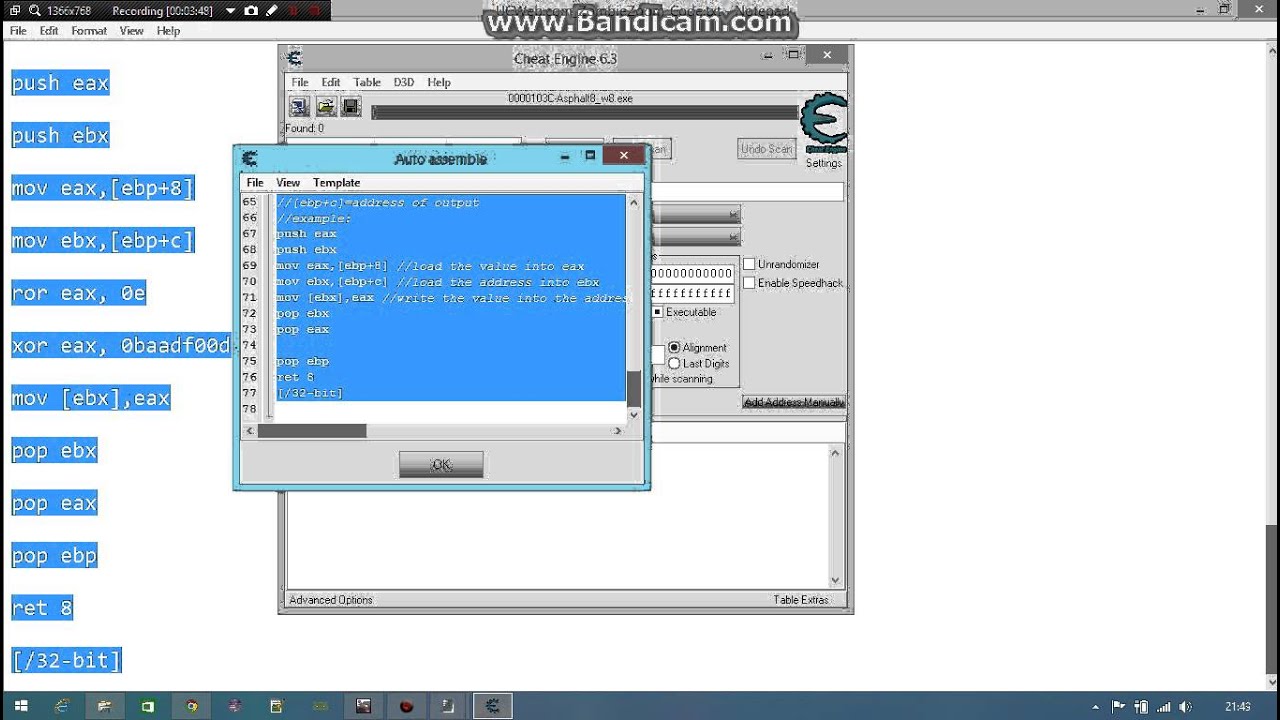
Task: Click Undo Scan button
Action: pyautogui.click(x=767, y=149)
